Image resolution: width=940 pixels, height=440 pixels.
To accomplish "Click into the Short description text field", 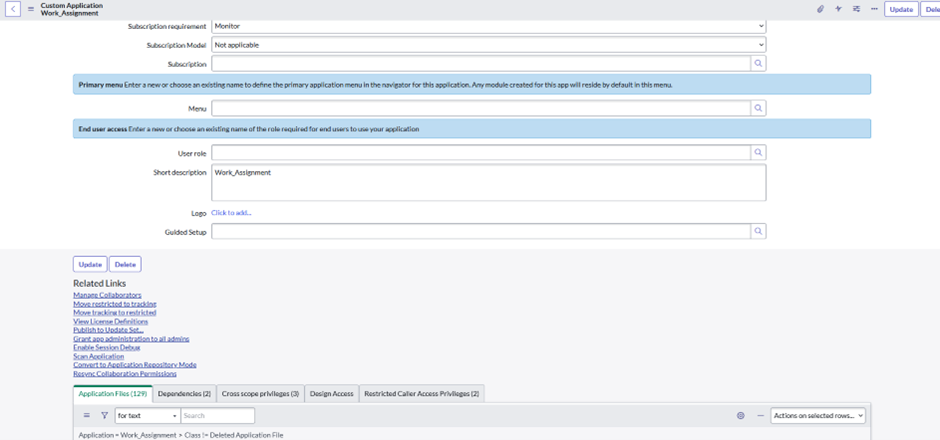I will point(488,183).
